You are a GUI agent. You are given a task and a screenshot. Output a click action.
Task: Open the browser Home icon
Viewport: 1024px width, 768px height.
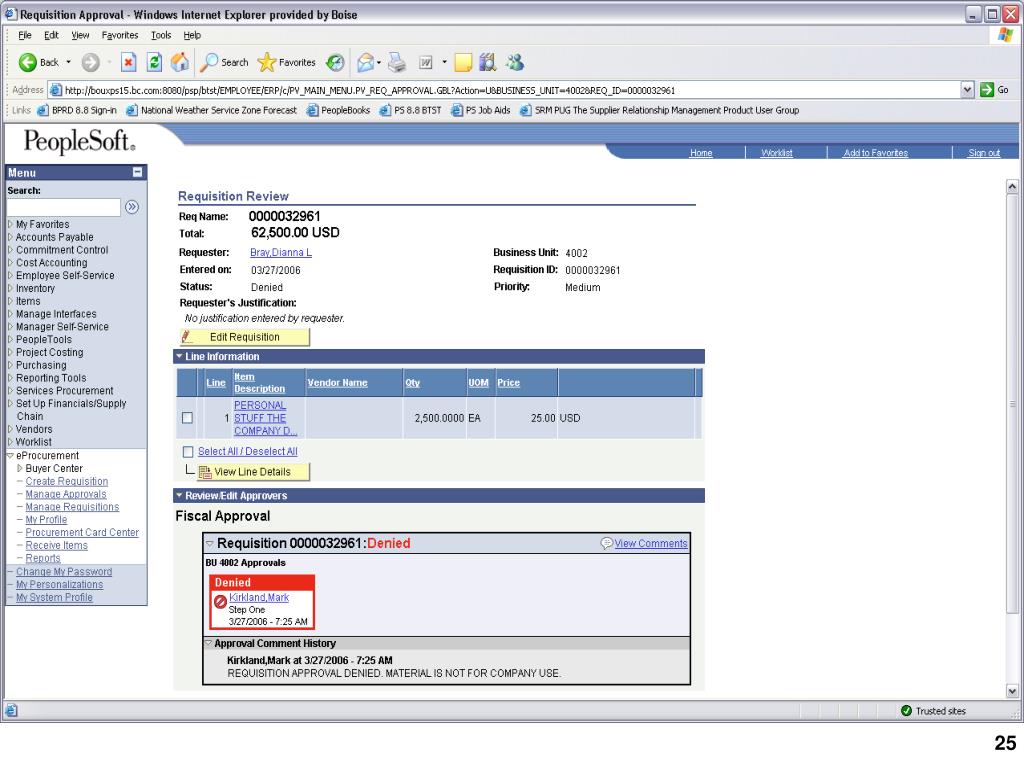pyautogui.click(x=180, y=62)
